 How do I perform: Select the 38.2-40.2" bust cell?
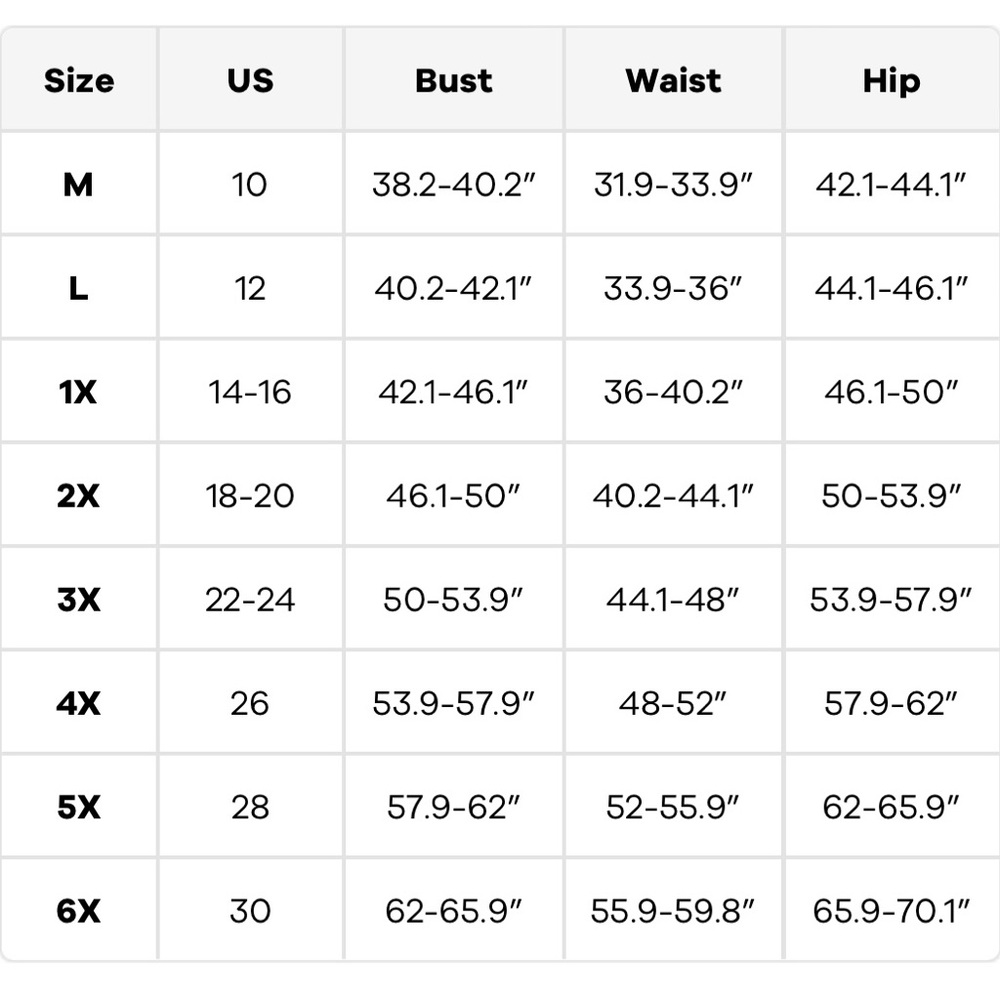454,185
